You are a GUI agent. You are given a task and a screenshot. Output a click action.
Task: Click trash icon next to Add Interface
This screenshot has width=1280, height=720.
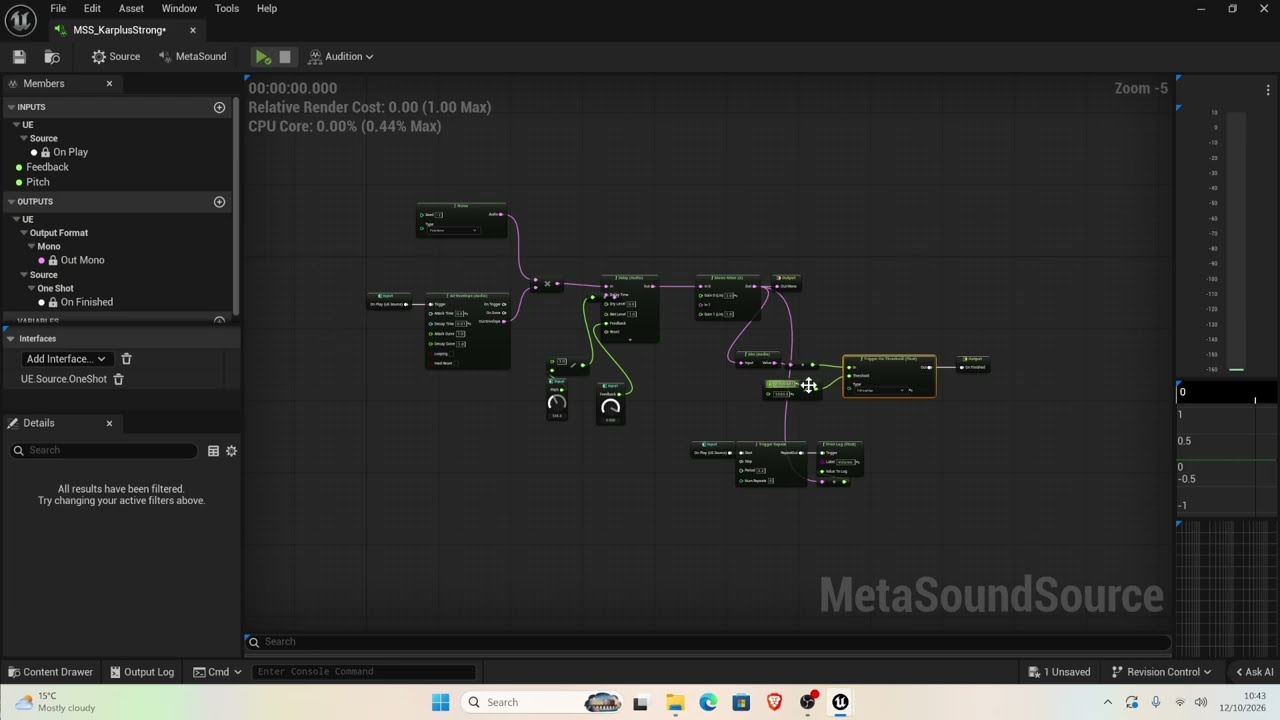(x=126, y=359)
